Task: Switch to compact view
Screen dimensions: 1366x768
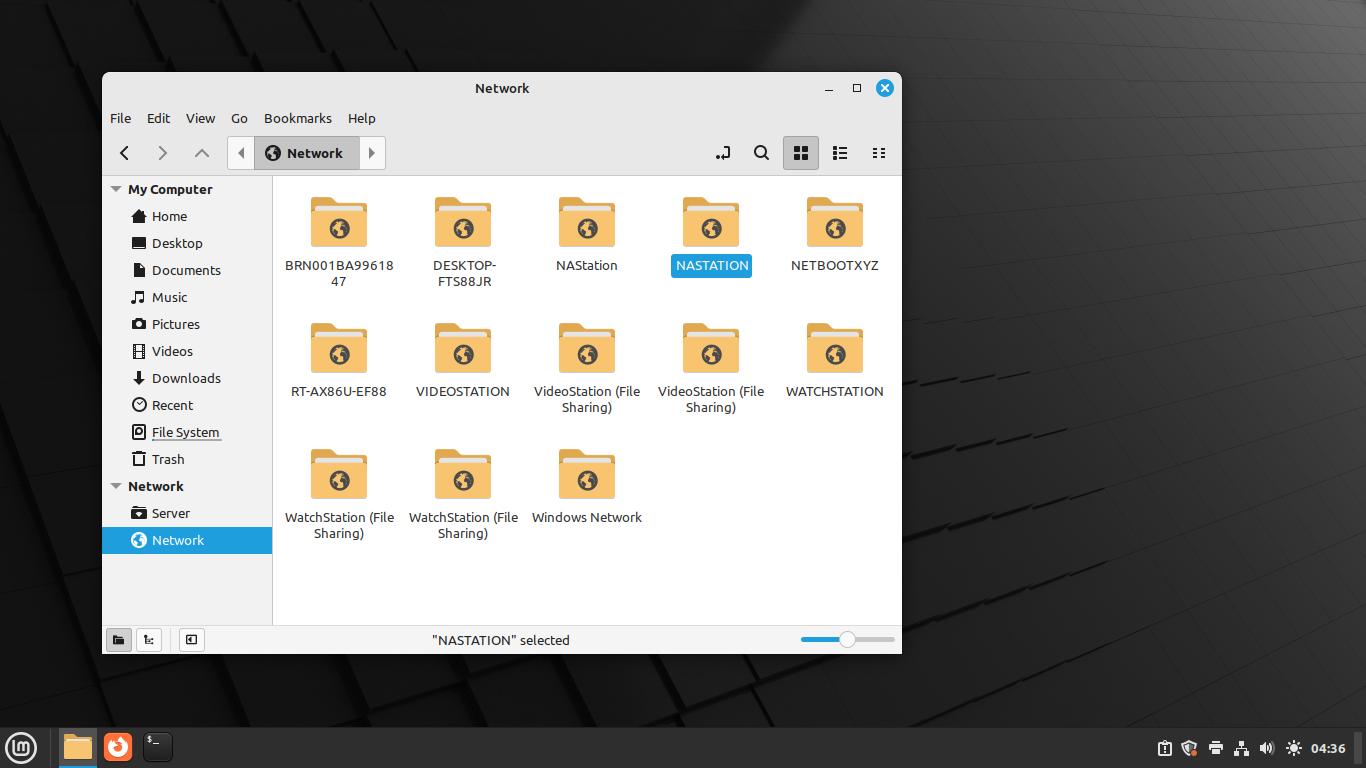Action: click(879, 153)
